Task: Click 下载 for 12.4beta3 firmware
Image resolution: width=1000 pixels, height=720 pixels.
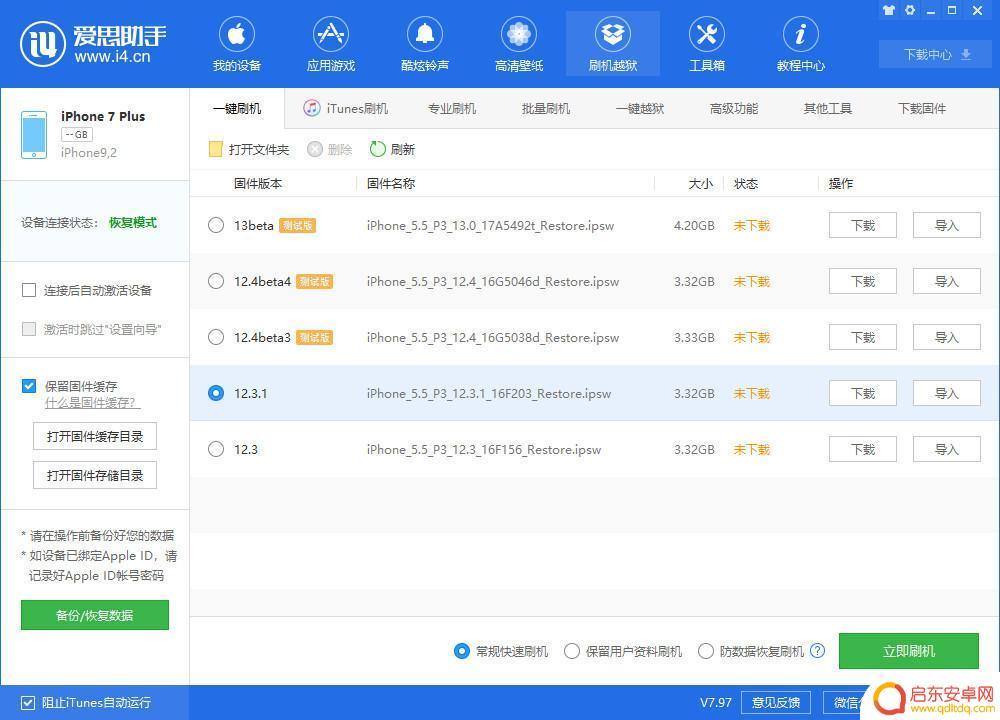Action: click(863, 337)
